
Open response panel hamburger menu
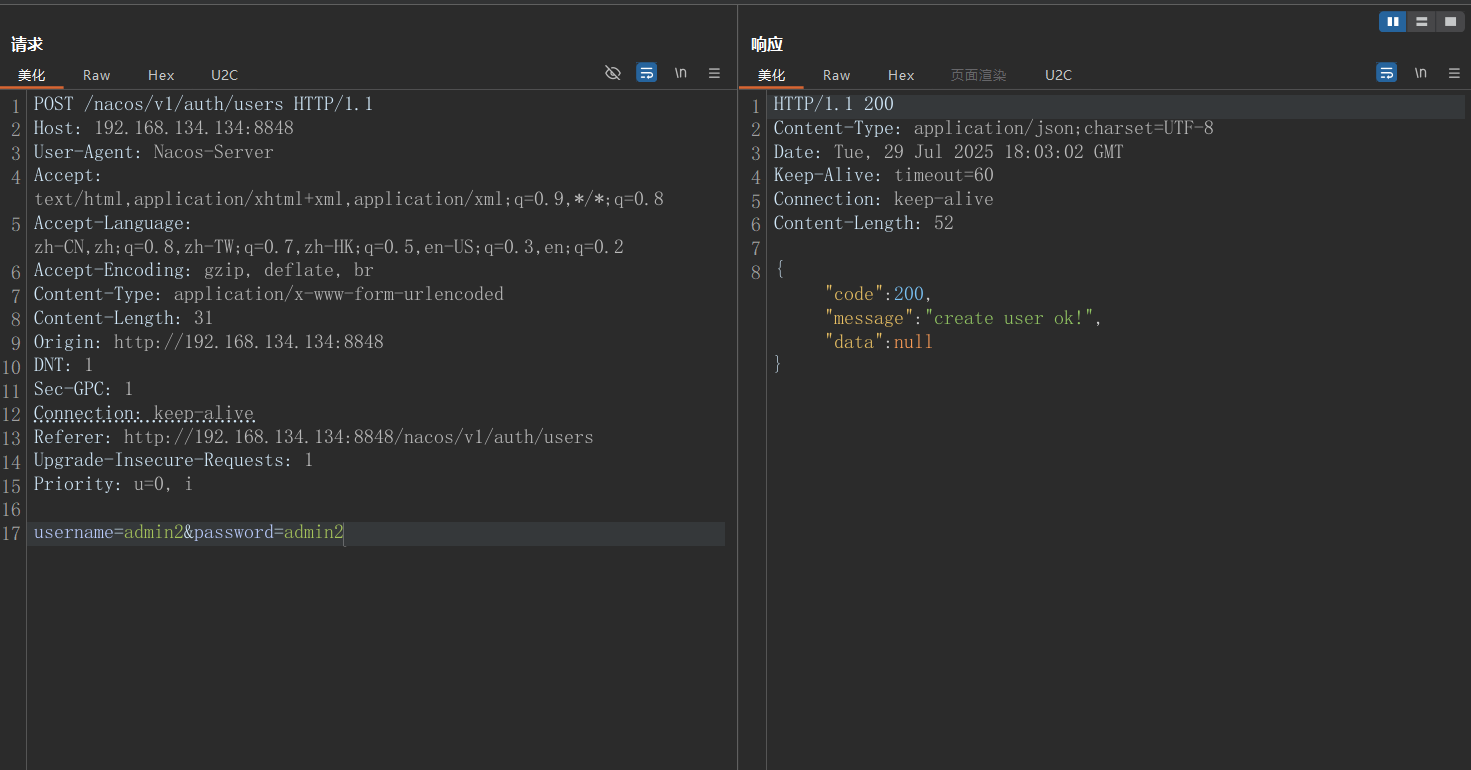tap(1454, 73)
